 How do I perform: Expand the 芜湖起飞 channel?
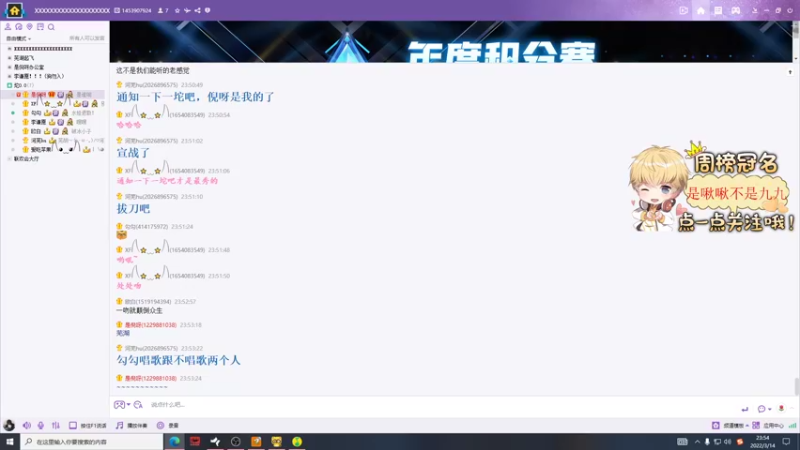tap(9, 58)
